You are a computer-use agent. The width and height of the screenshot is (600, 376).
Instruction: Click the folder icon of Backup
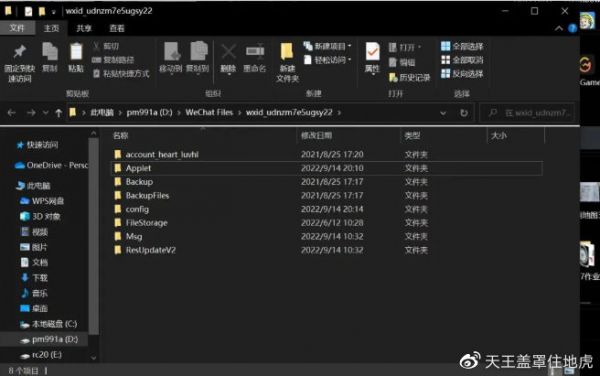(x=118, y=182)
